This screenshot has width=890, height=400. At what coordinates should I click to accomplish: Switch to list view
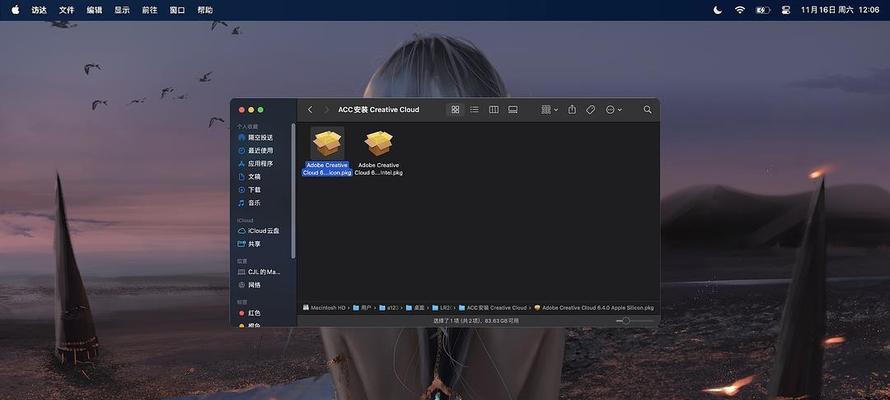pyautogui.click(x=475, y=110)
